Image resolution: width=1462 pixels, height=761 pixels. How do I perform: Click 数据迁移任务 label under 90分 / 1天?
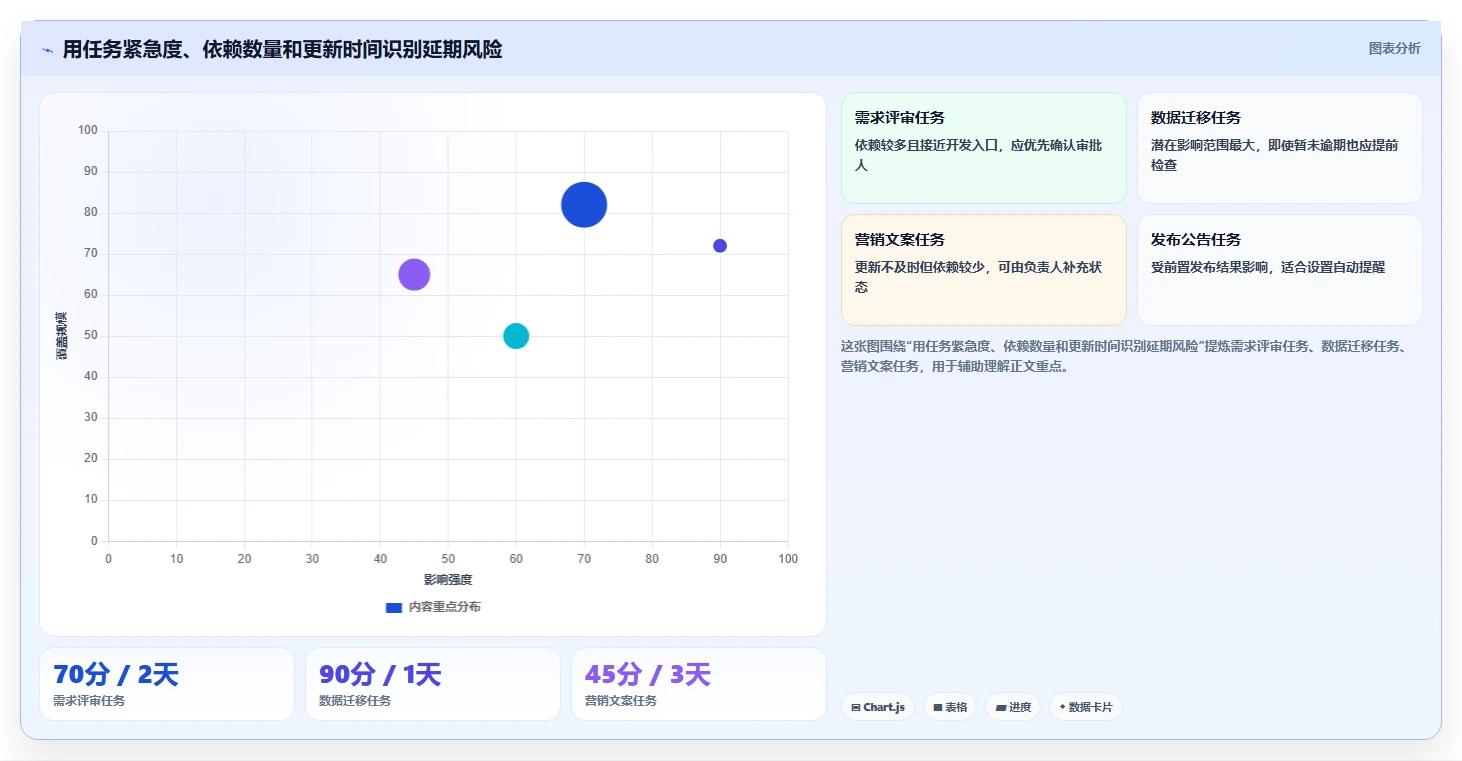[x=355, y=701]
